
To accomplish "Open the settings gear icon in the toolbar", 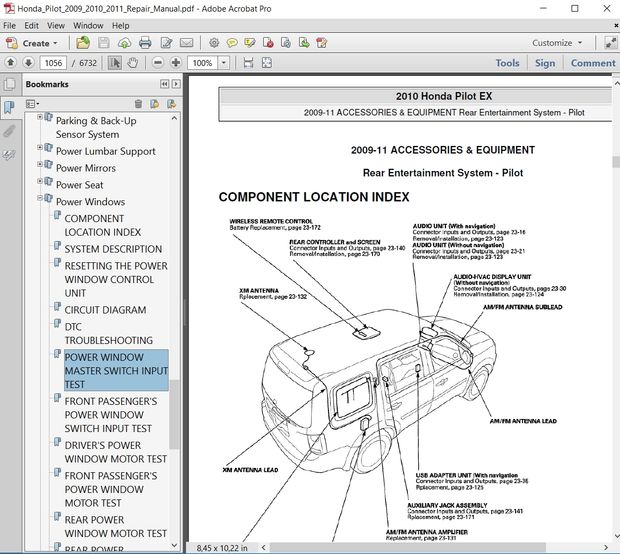I will tap(214, 43).
